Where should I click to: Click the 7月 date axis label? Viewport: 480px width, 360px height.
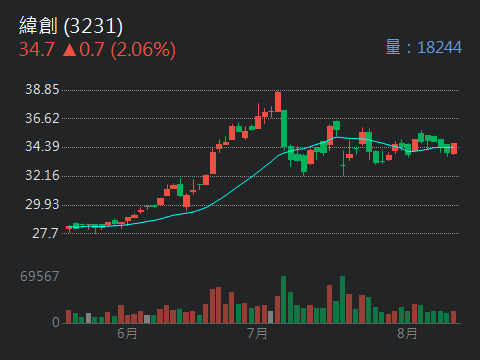(257, 333)
